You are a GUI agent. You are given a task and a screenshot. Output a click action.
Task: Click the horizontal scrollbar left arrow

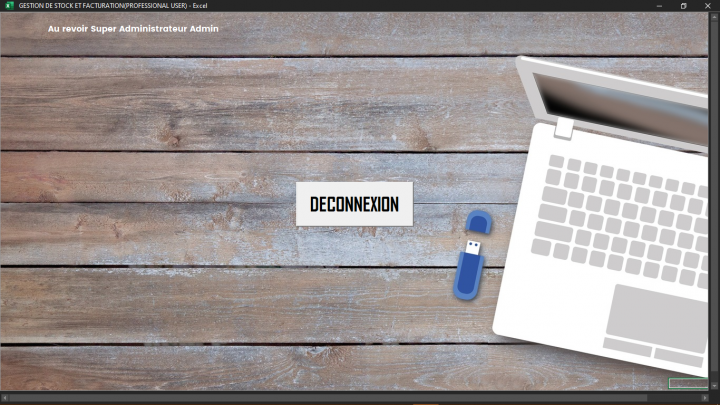click(5, 397)
